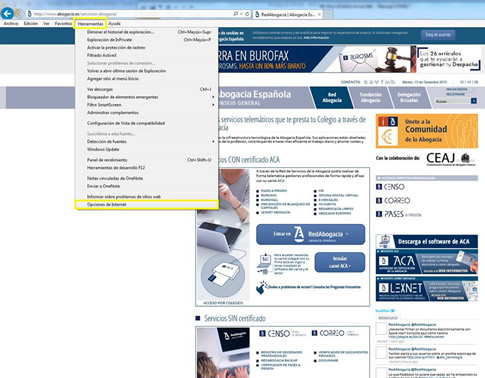
Task: Select the RedAbogacia tab
Action: 288,14
